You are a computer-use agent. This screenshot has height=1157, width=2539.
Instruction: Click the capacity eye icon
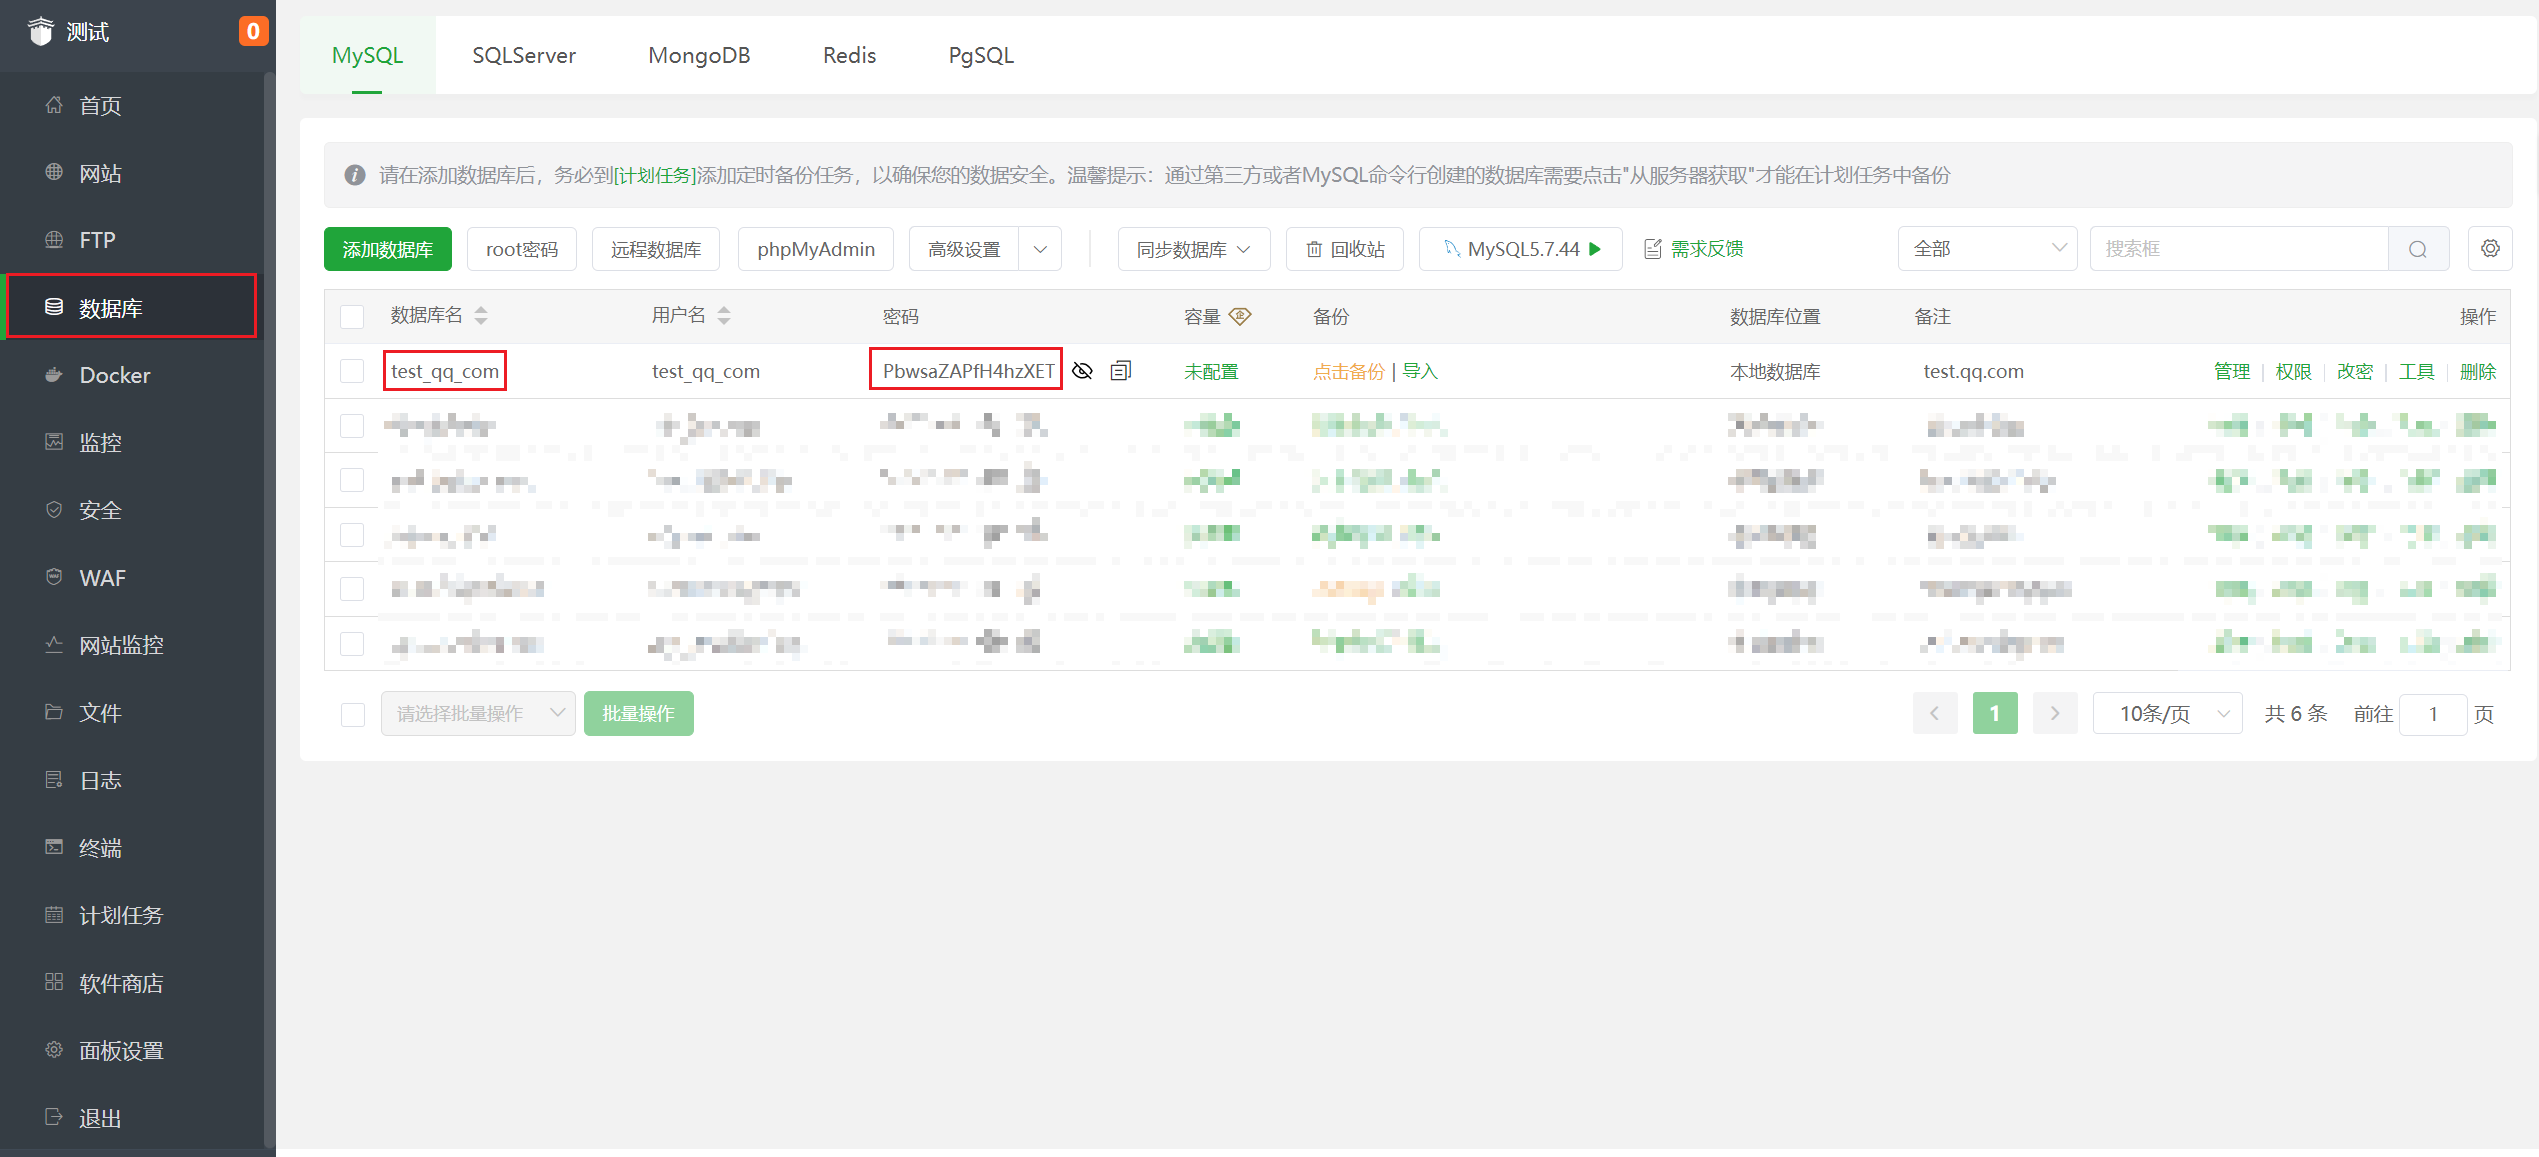coord(1240,316)
